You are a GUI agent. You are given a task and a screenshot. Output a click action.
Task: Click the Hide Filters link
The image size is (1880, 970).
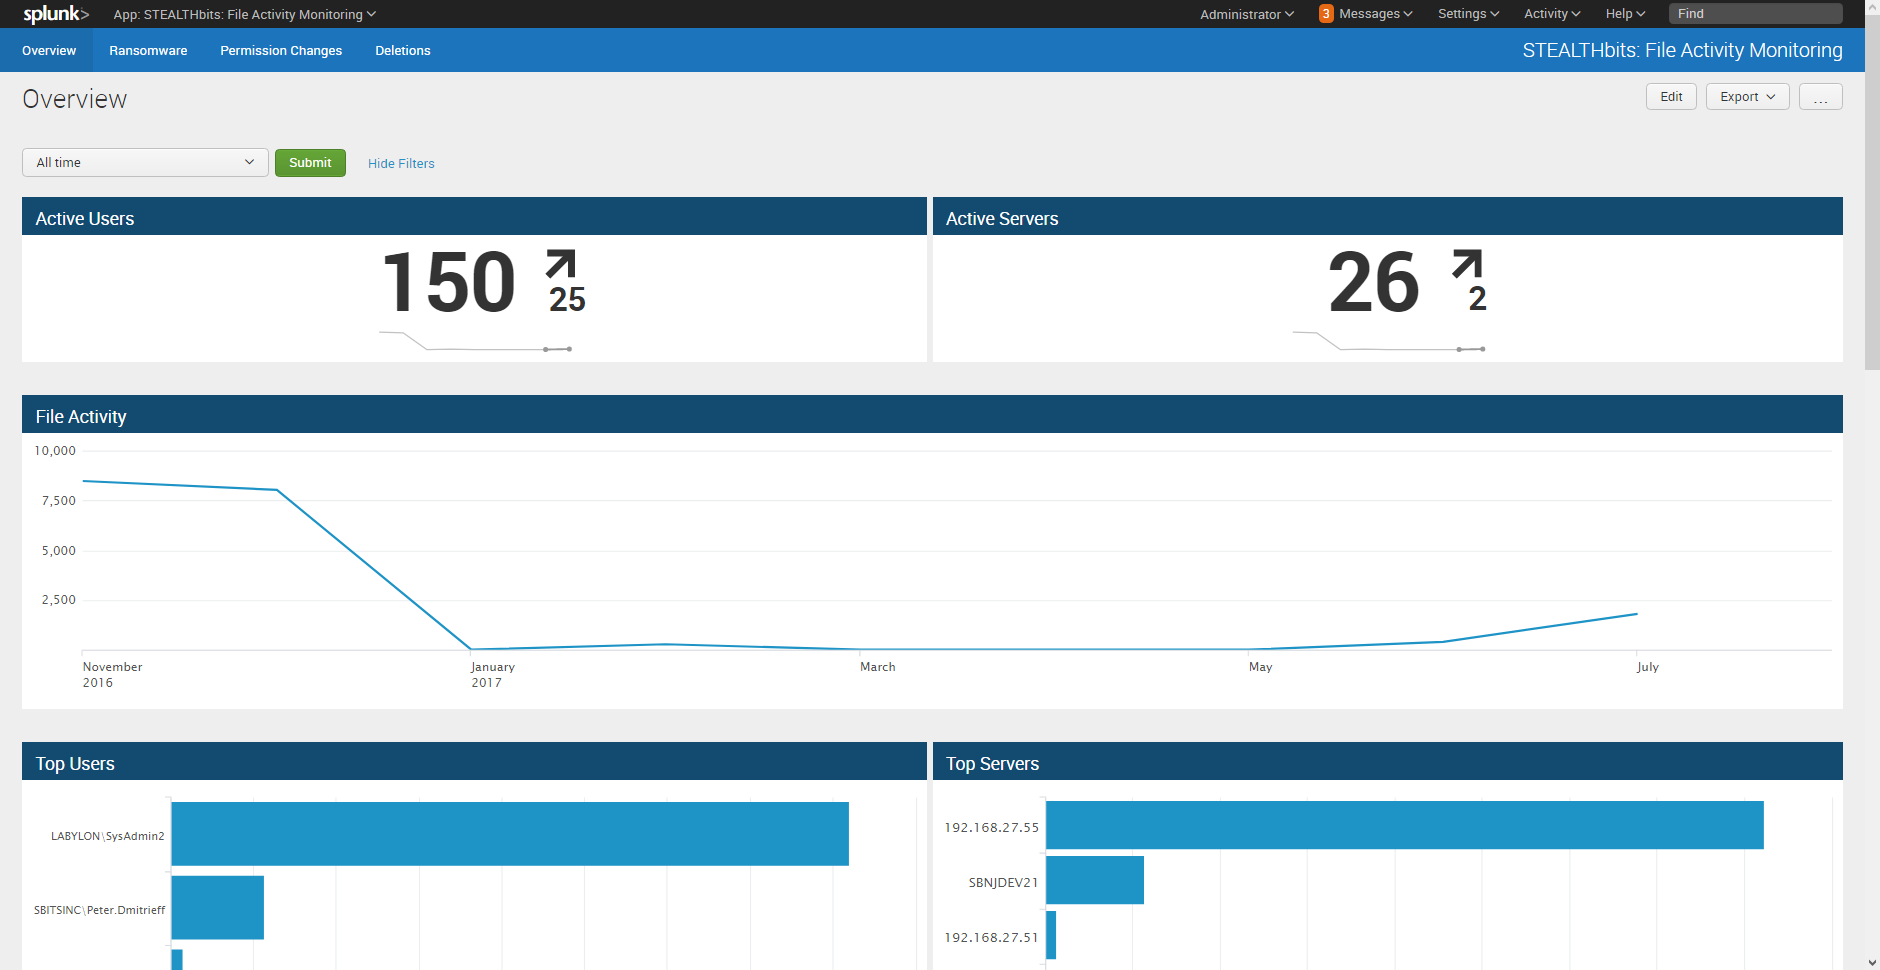401,164
